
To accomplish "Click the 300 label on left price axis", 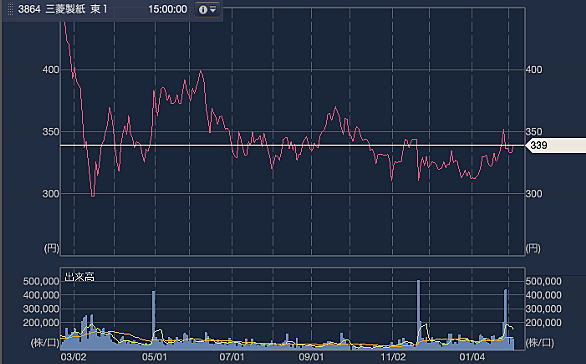I will coord(50,194).
